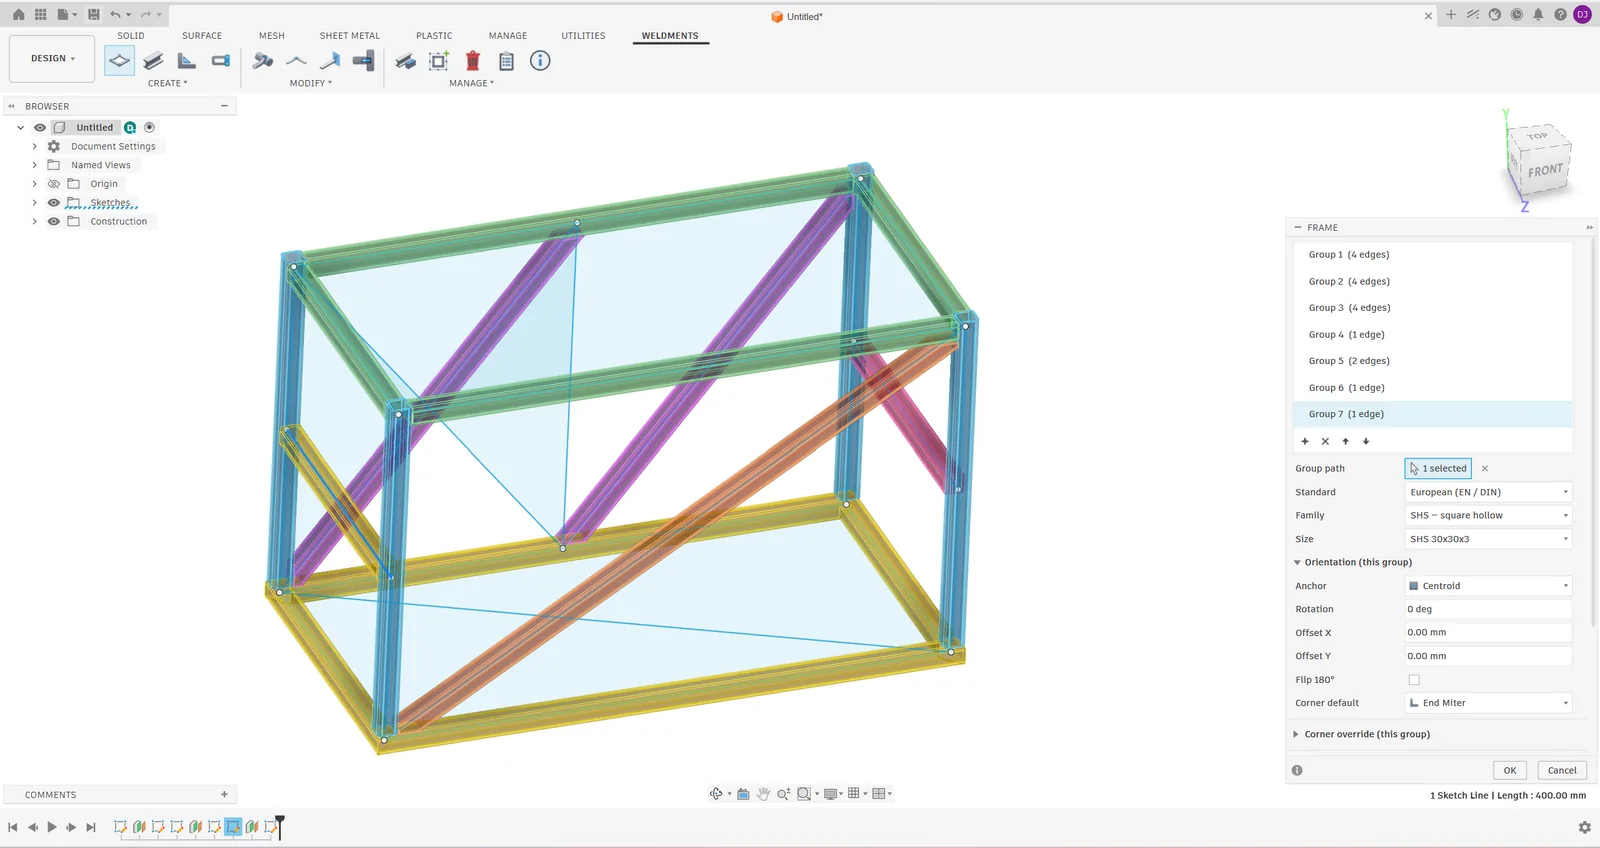
Task: Open the Standard dropdown (European EN / DIN)
Action: coord(1488,492)
